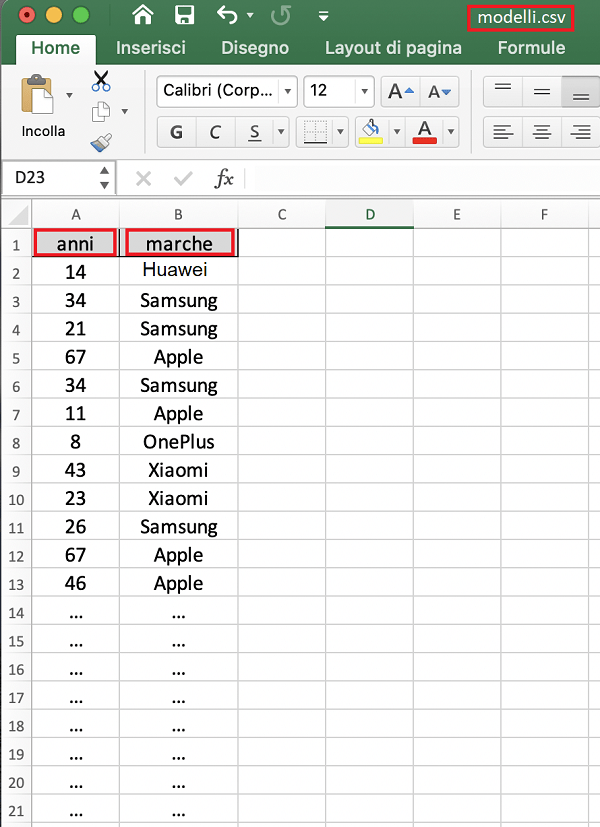
Task: Open the Calibri font name dropdown
Action: coord(288,91)
